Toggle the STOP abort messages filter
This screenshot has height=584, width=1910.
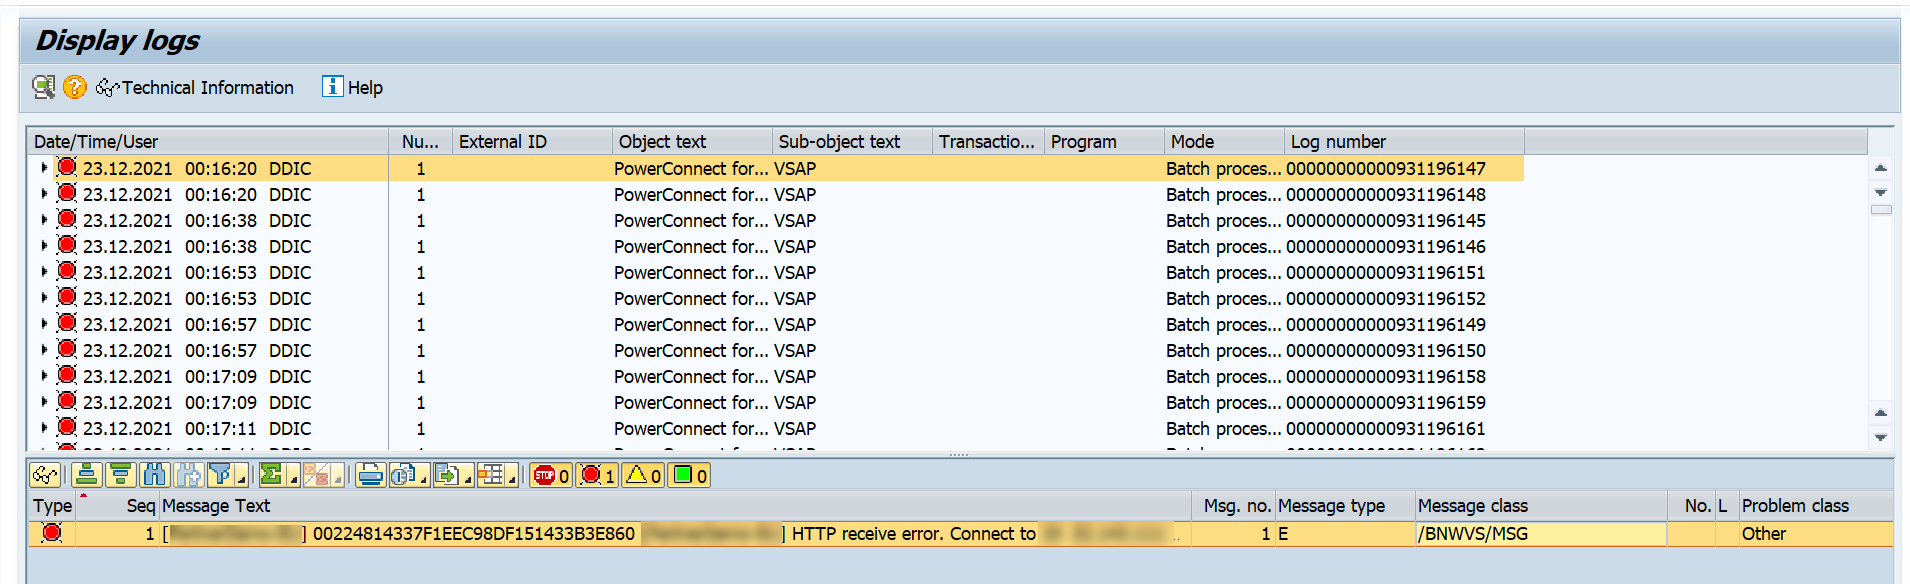tap(551, 475)
